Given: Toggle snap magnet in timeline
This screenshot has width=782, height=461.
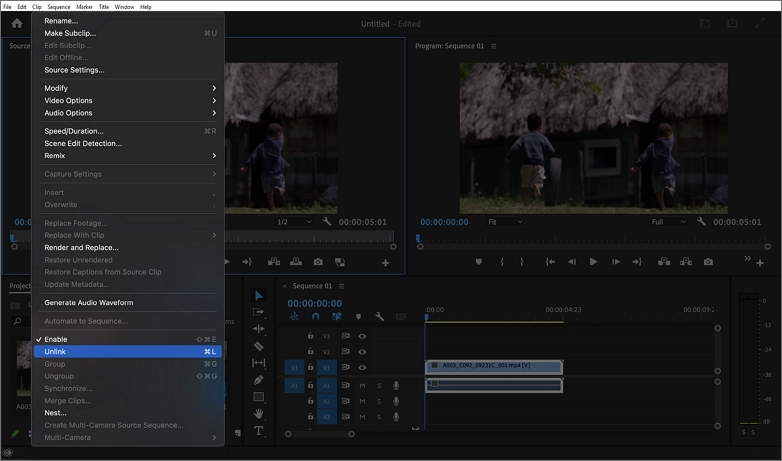Looking at the screenshot, I should pos(316,316).
